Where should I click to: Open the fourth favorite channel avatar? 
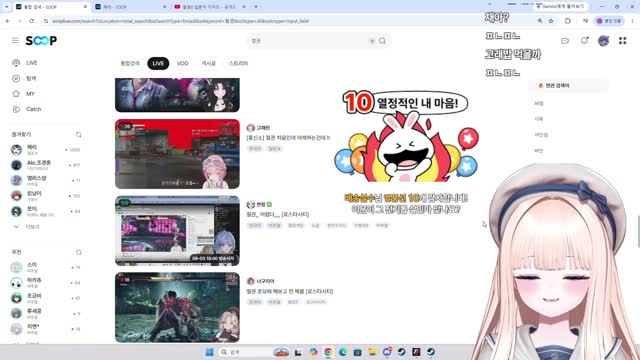(x=16, y=196)
